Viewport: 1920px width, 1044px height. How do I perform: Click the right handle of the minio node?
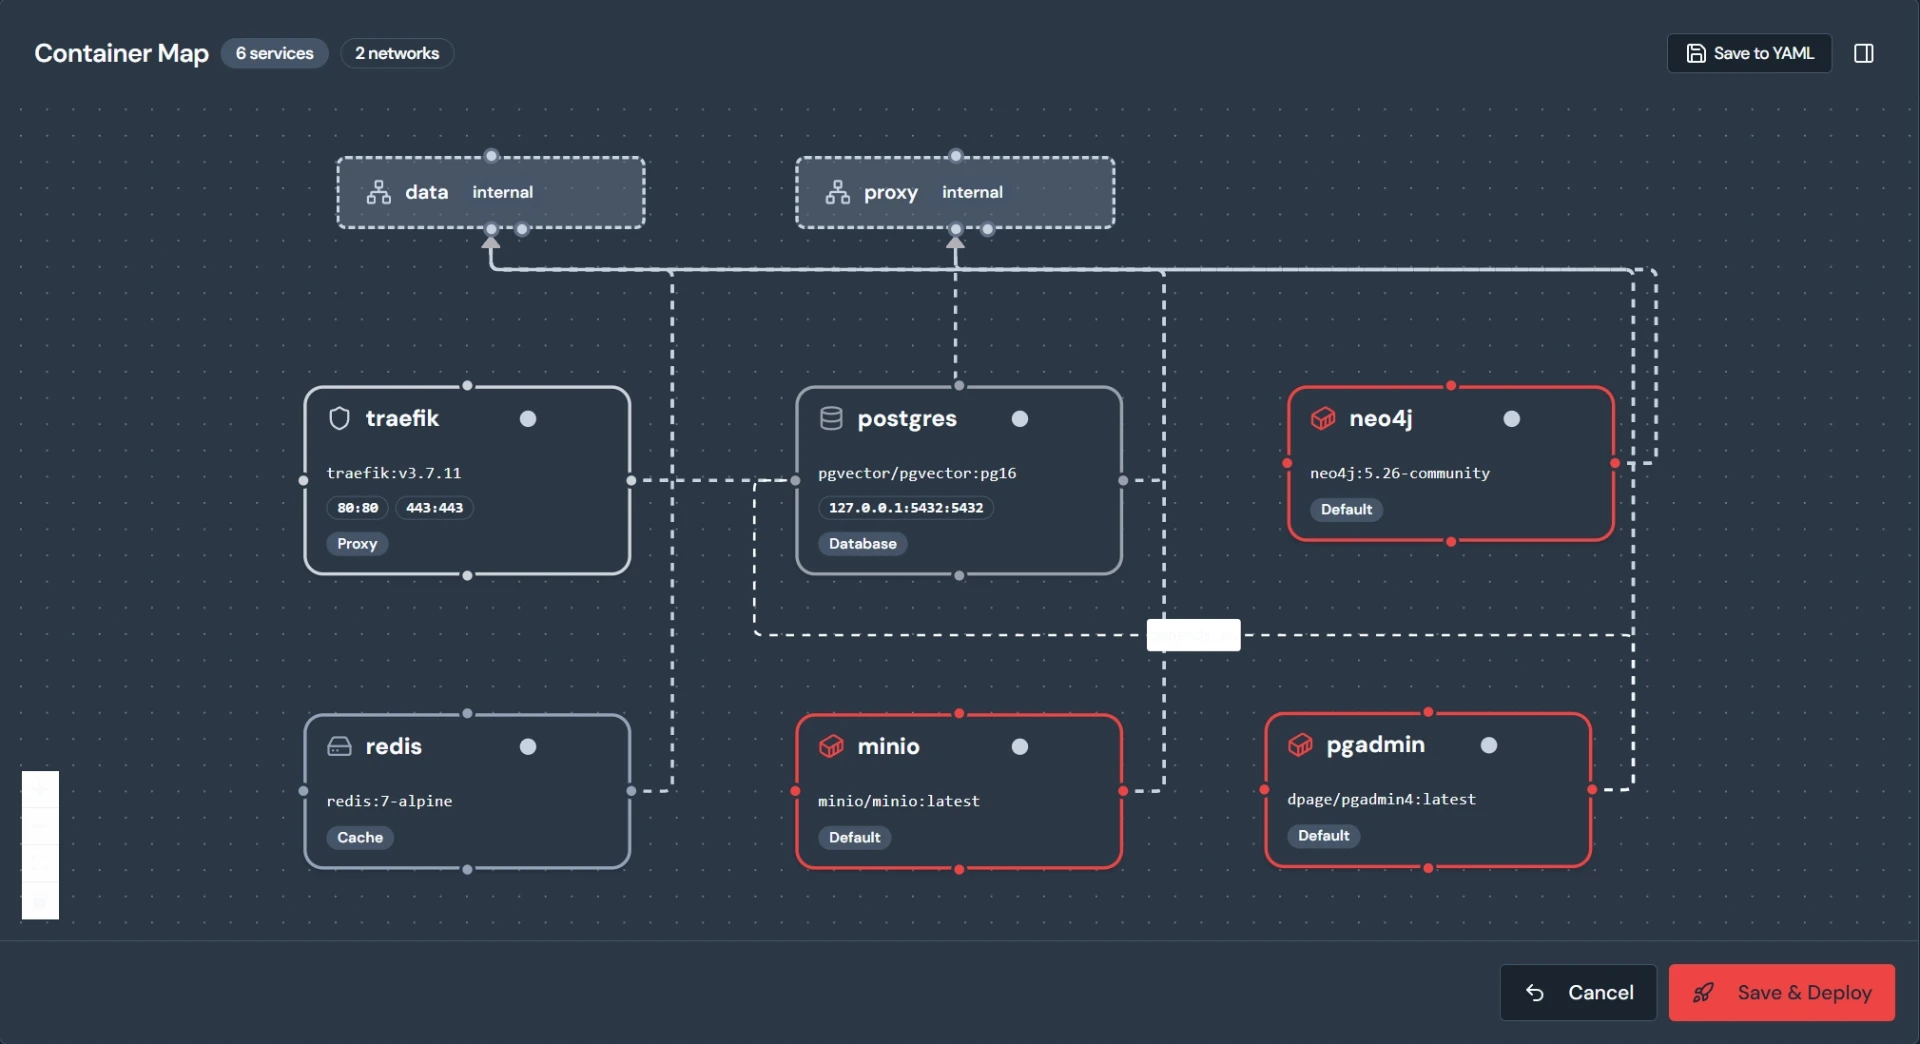pyautogui.click(x=1123, y=791)
